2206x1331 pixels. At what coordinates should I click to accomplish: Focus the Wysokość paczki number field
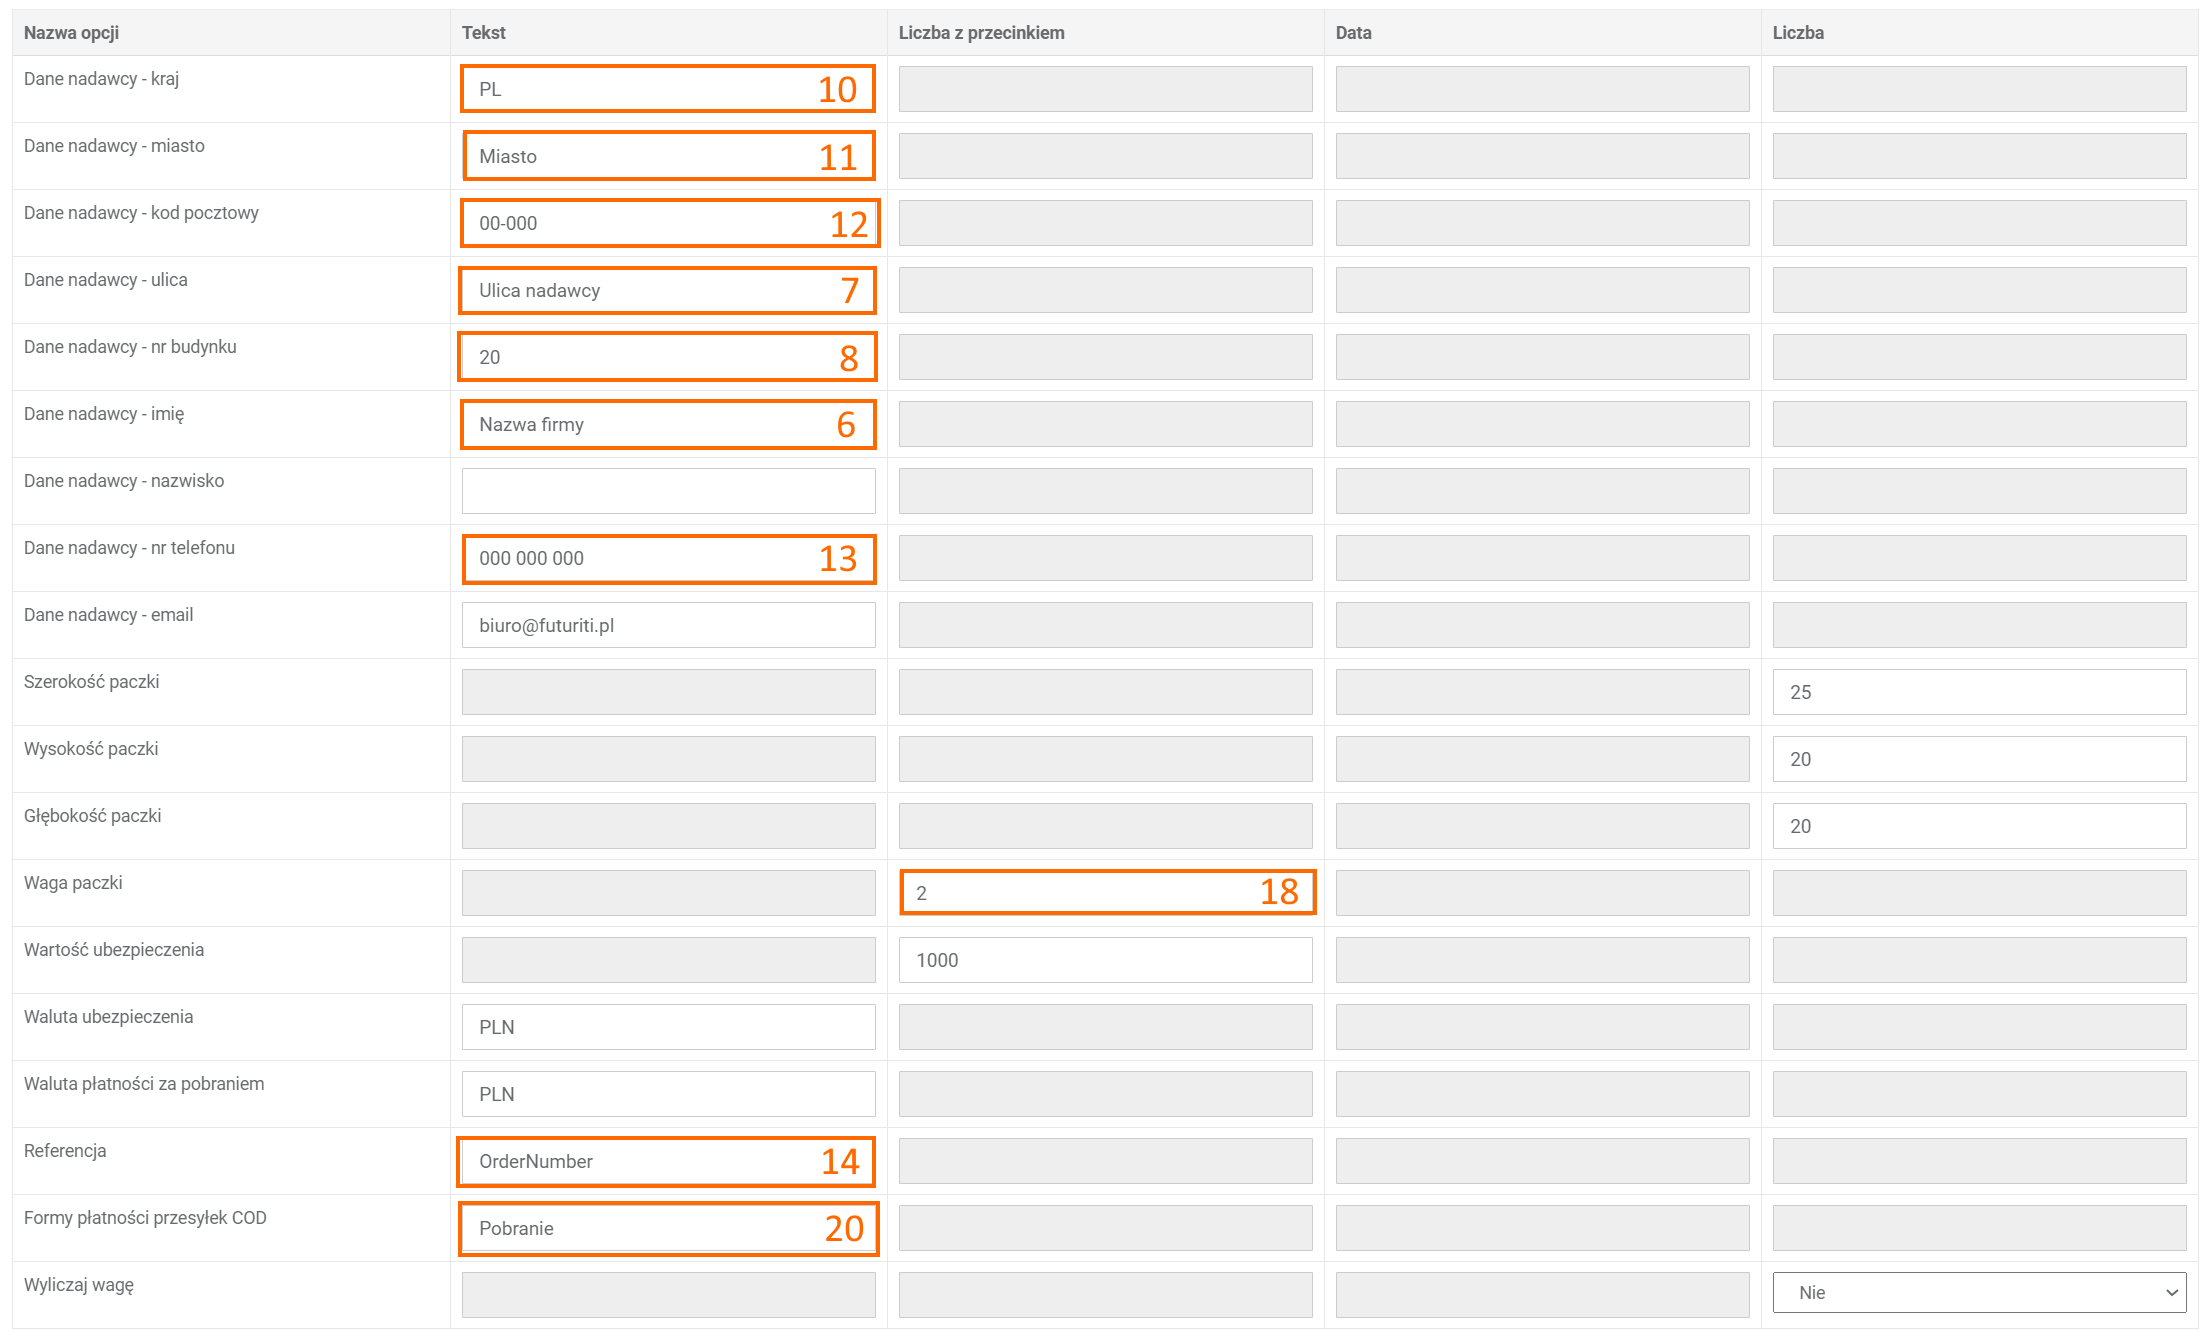1978,759
